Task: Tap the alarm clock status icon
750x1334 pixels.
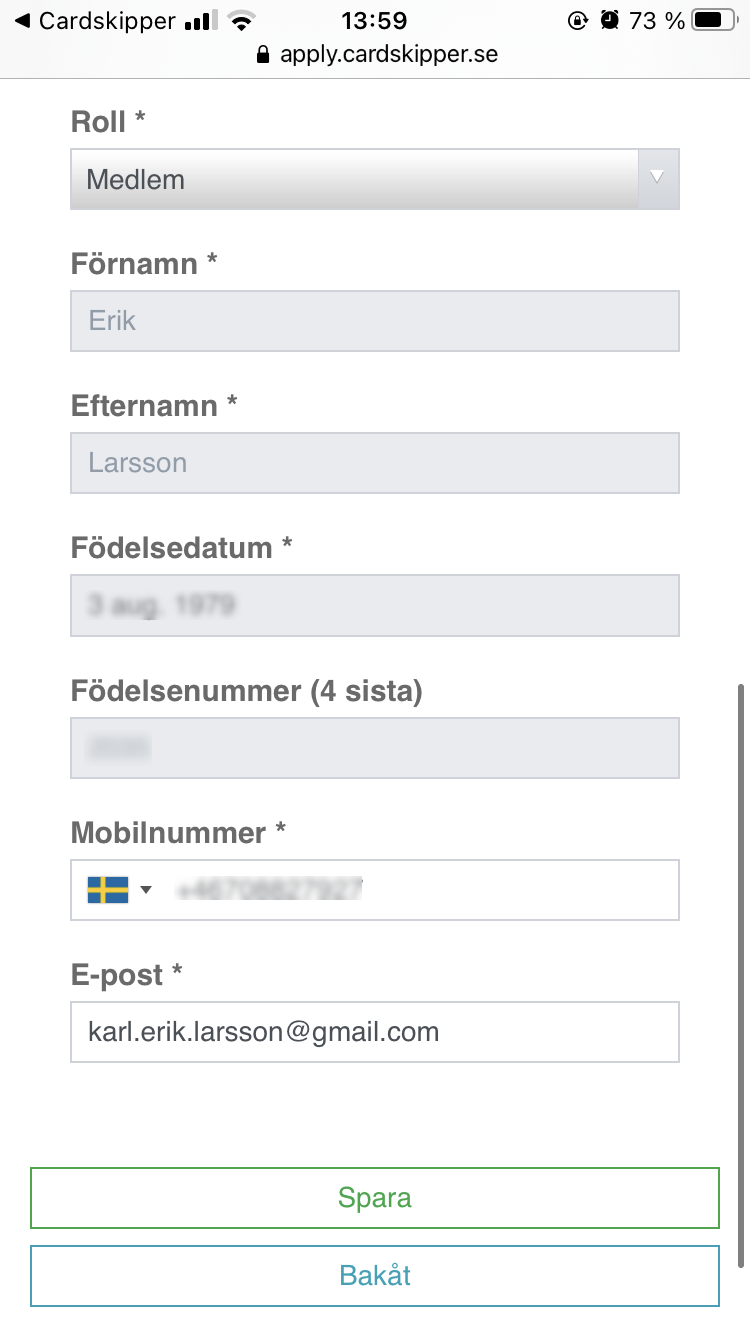Action: pos(609,21)
